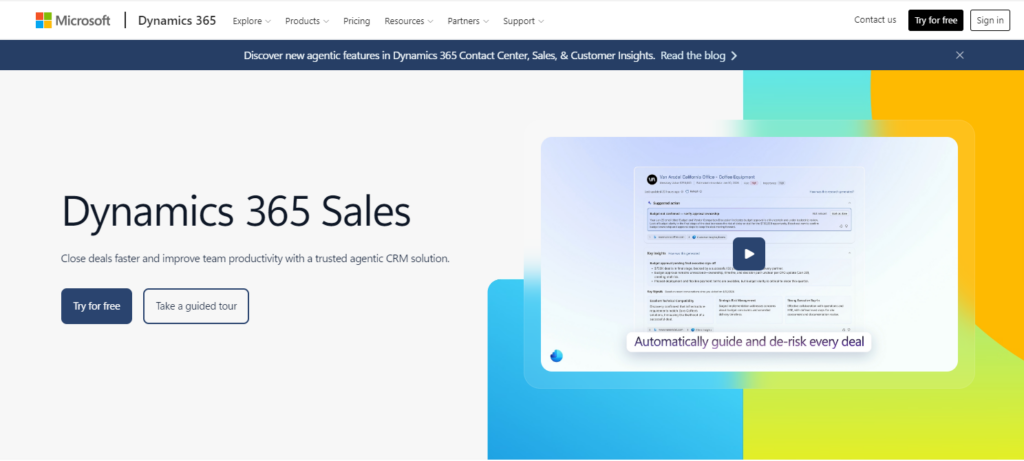
Task: Open the Read the blog link
Action: coord(693,56)
